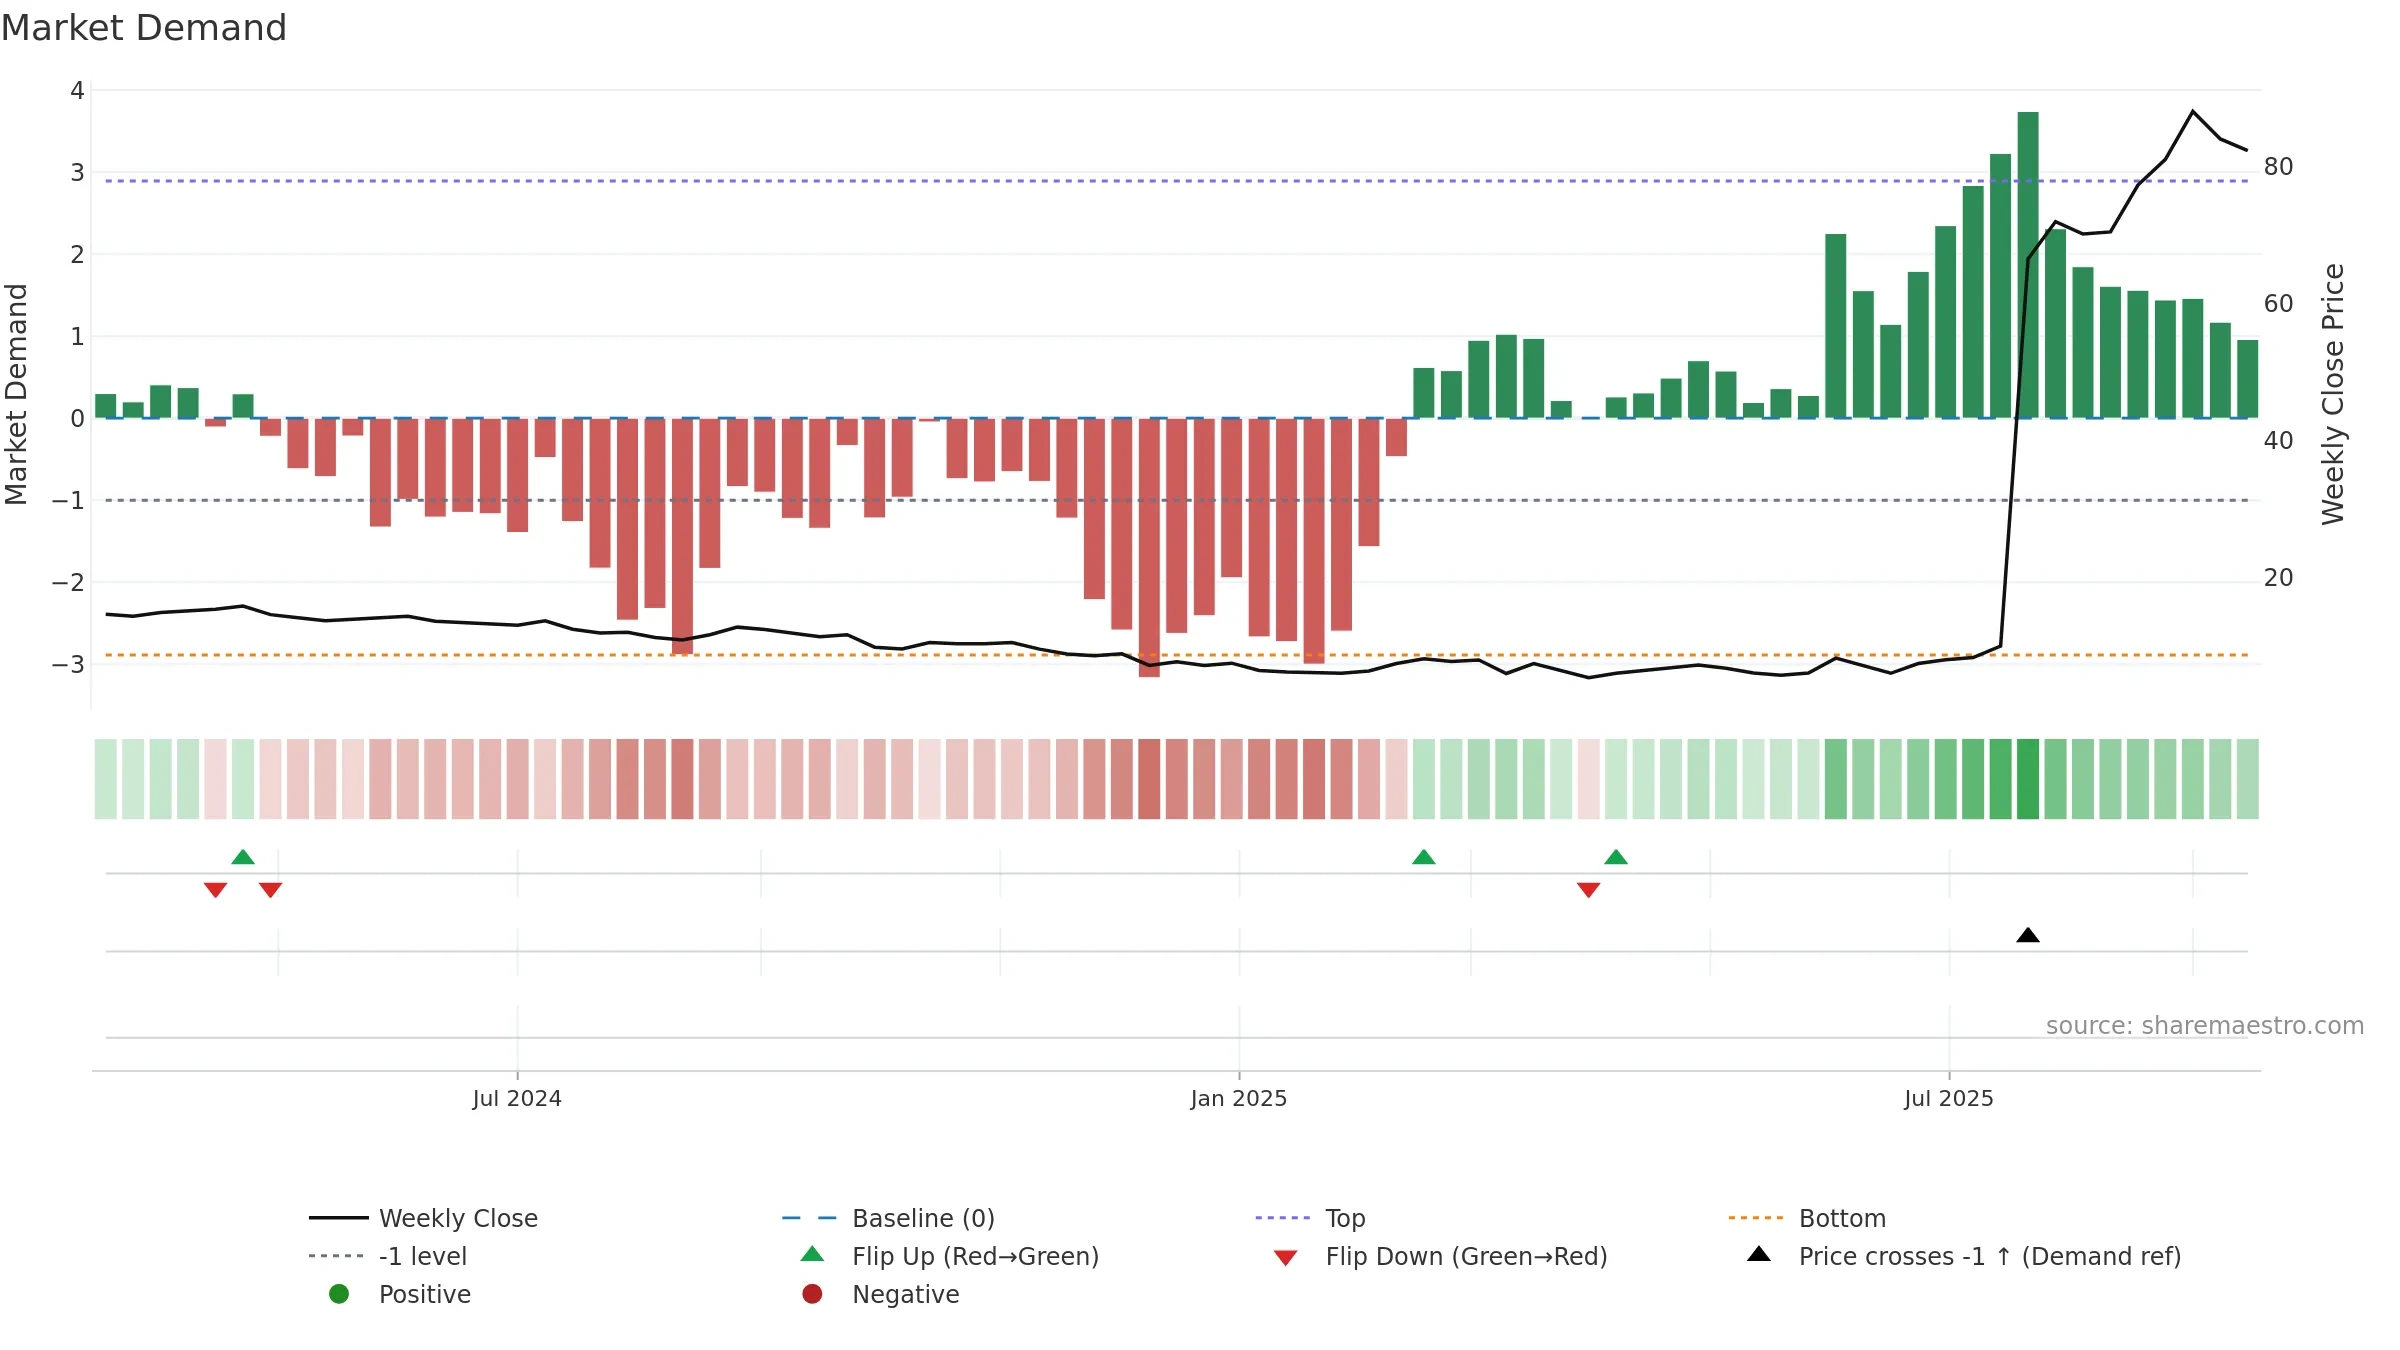Image resolution: width=2400 pixels, height=1350 pixels.
Task: Click the first red flip-down marker, in 2024
Action: [x=215, y=890]
